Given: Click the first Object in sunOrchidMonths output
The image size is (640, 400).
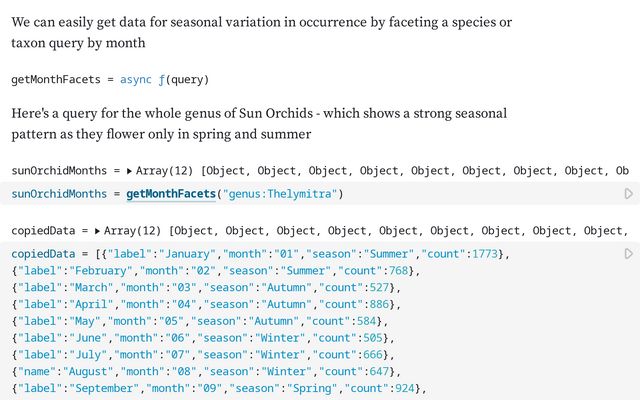Looking at the screenshot, I should pyautogui.click(x=228, y=171).
